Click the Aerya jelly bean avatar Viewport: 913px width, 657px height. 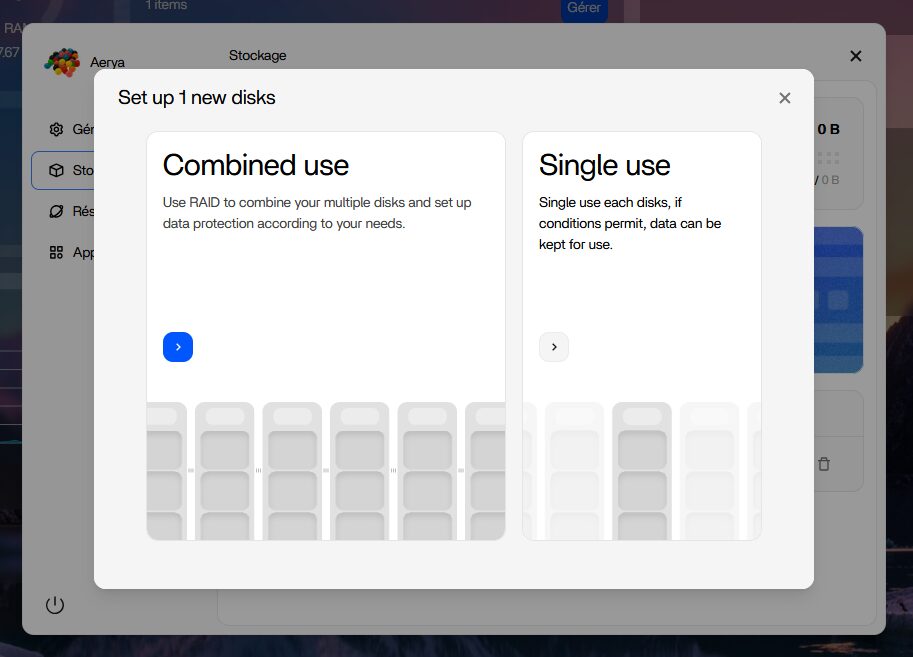(x=62, y=62)
